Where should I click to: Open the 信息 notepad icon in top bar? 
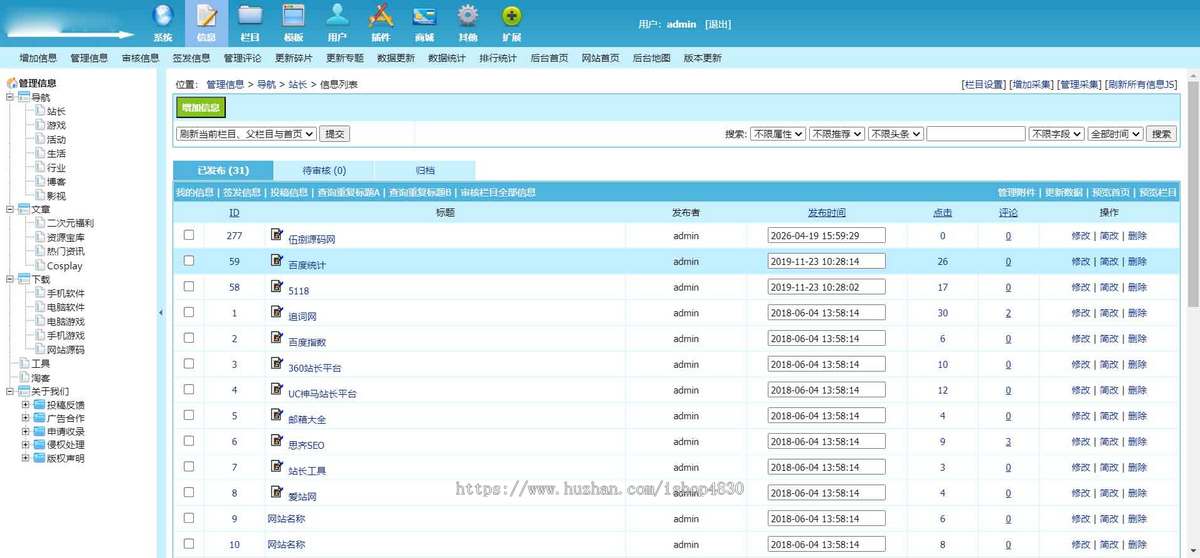(x=207, y=16)
